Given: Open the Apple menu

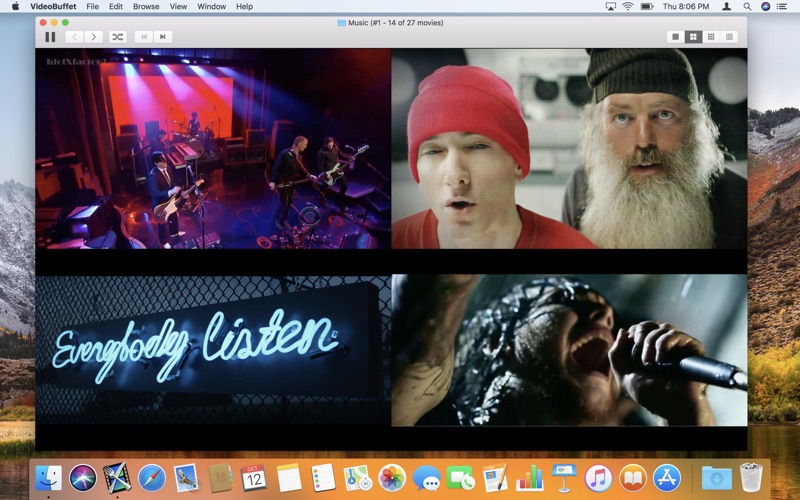Looking at the screenshot, I should pyautogui.click(x=15, y=7).
